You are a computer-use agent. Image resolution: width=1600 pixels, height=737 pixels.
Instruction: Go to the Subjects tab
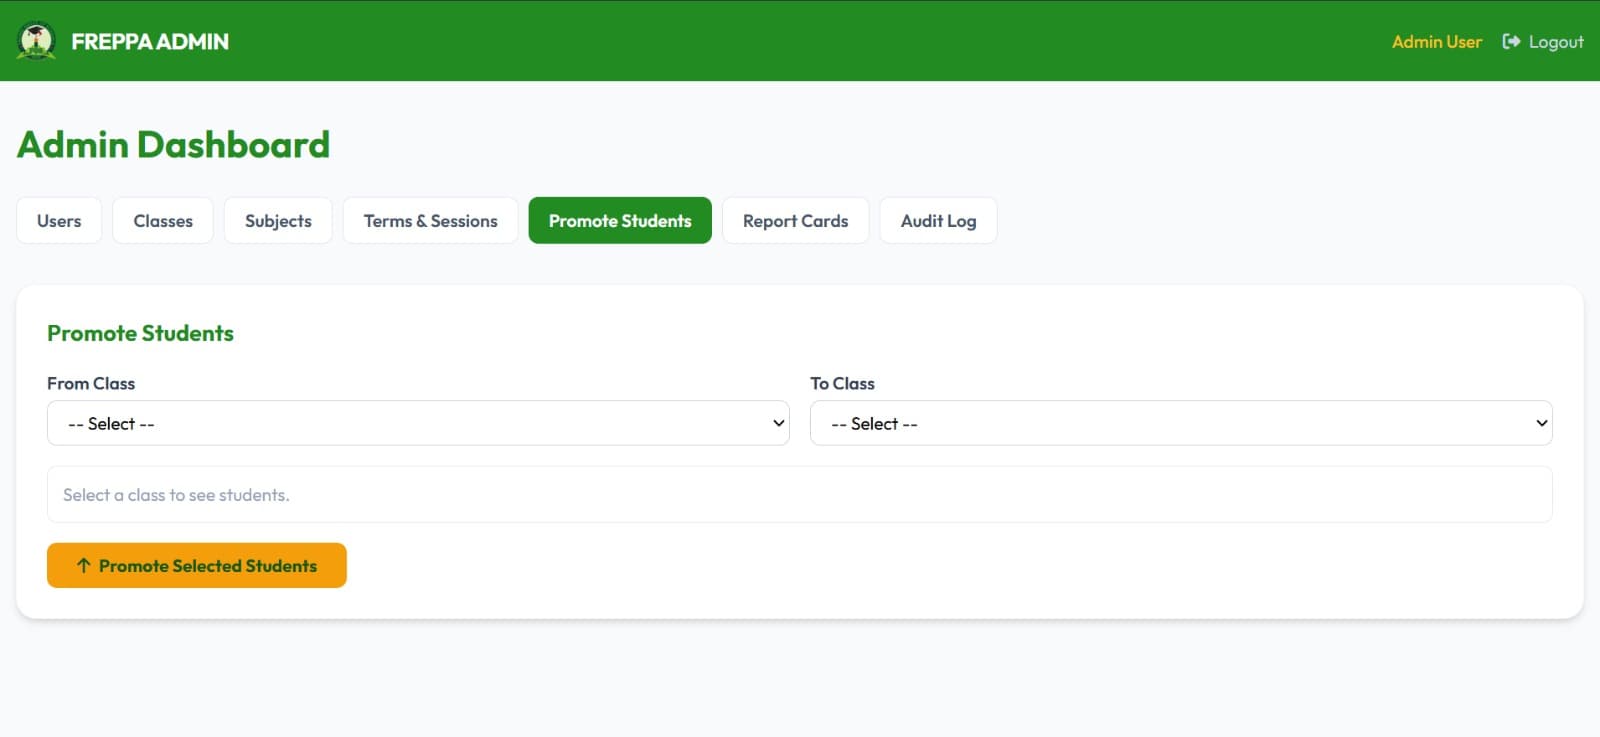tap(278, 221)
